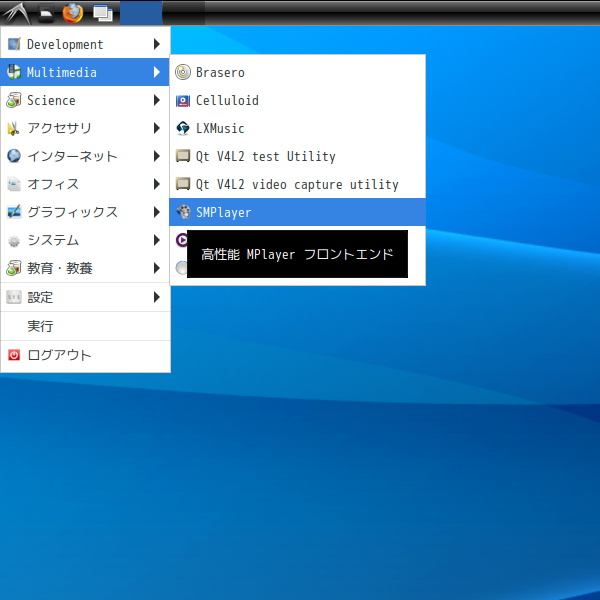Viewport: 600px width, 600px height.
Task: Launch file manager from panel
Action: point(46,13)
